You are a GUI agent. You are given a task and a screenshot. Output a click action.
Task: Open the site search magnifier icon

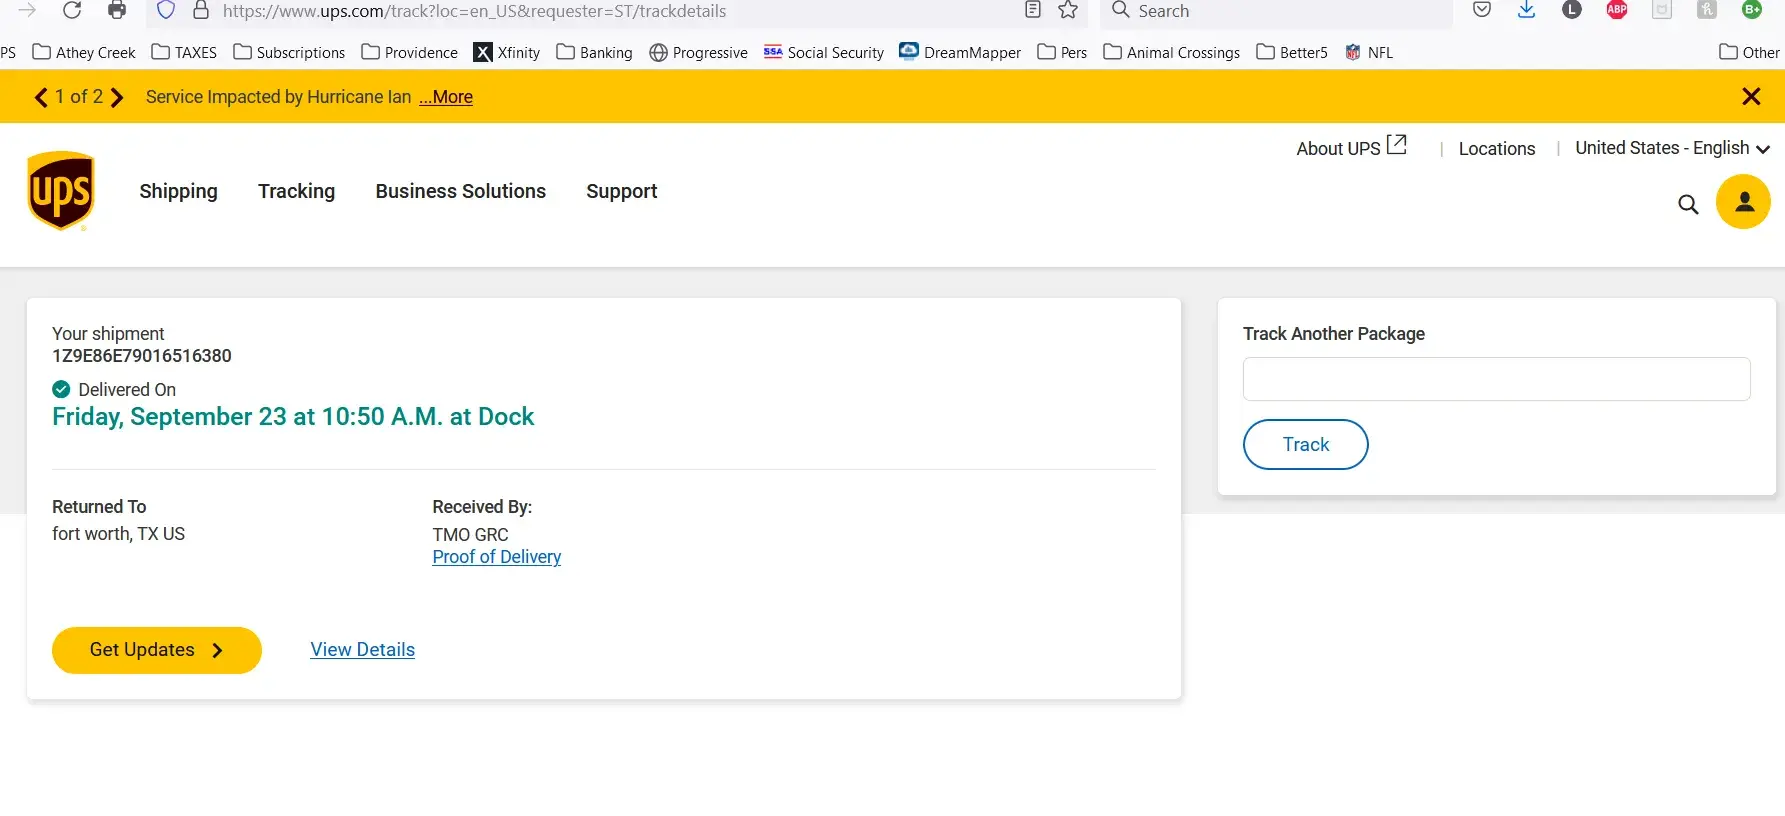[x=1688, y=204]
